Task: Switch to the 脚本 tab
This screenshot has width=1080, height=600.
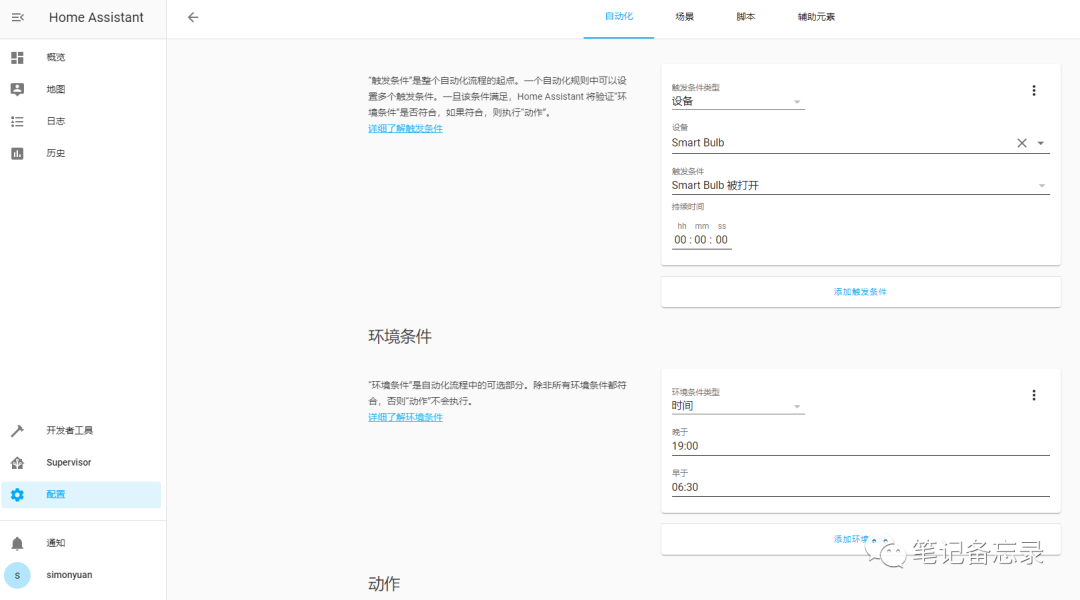Action: point(745,17)
